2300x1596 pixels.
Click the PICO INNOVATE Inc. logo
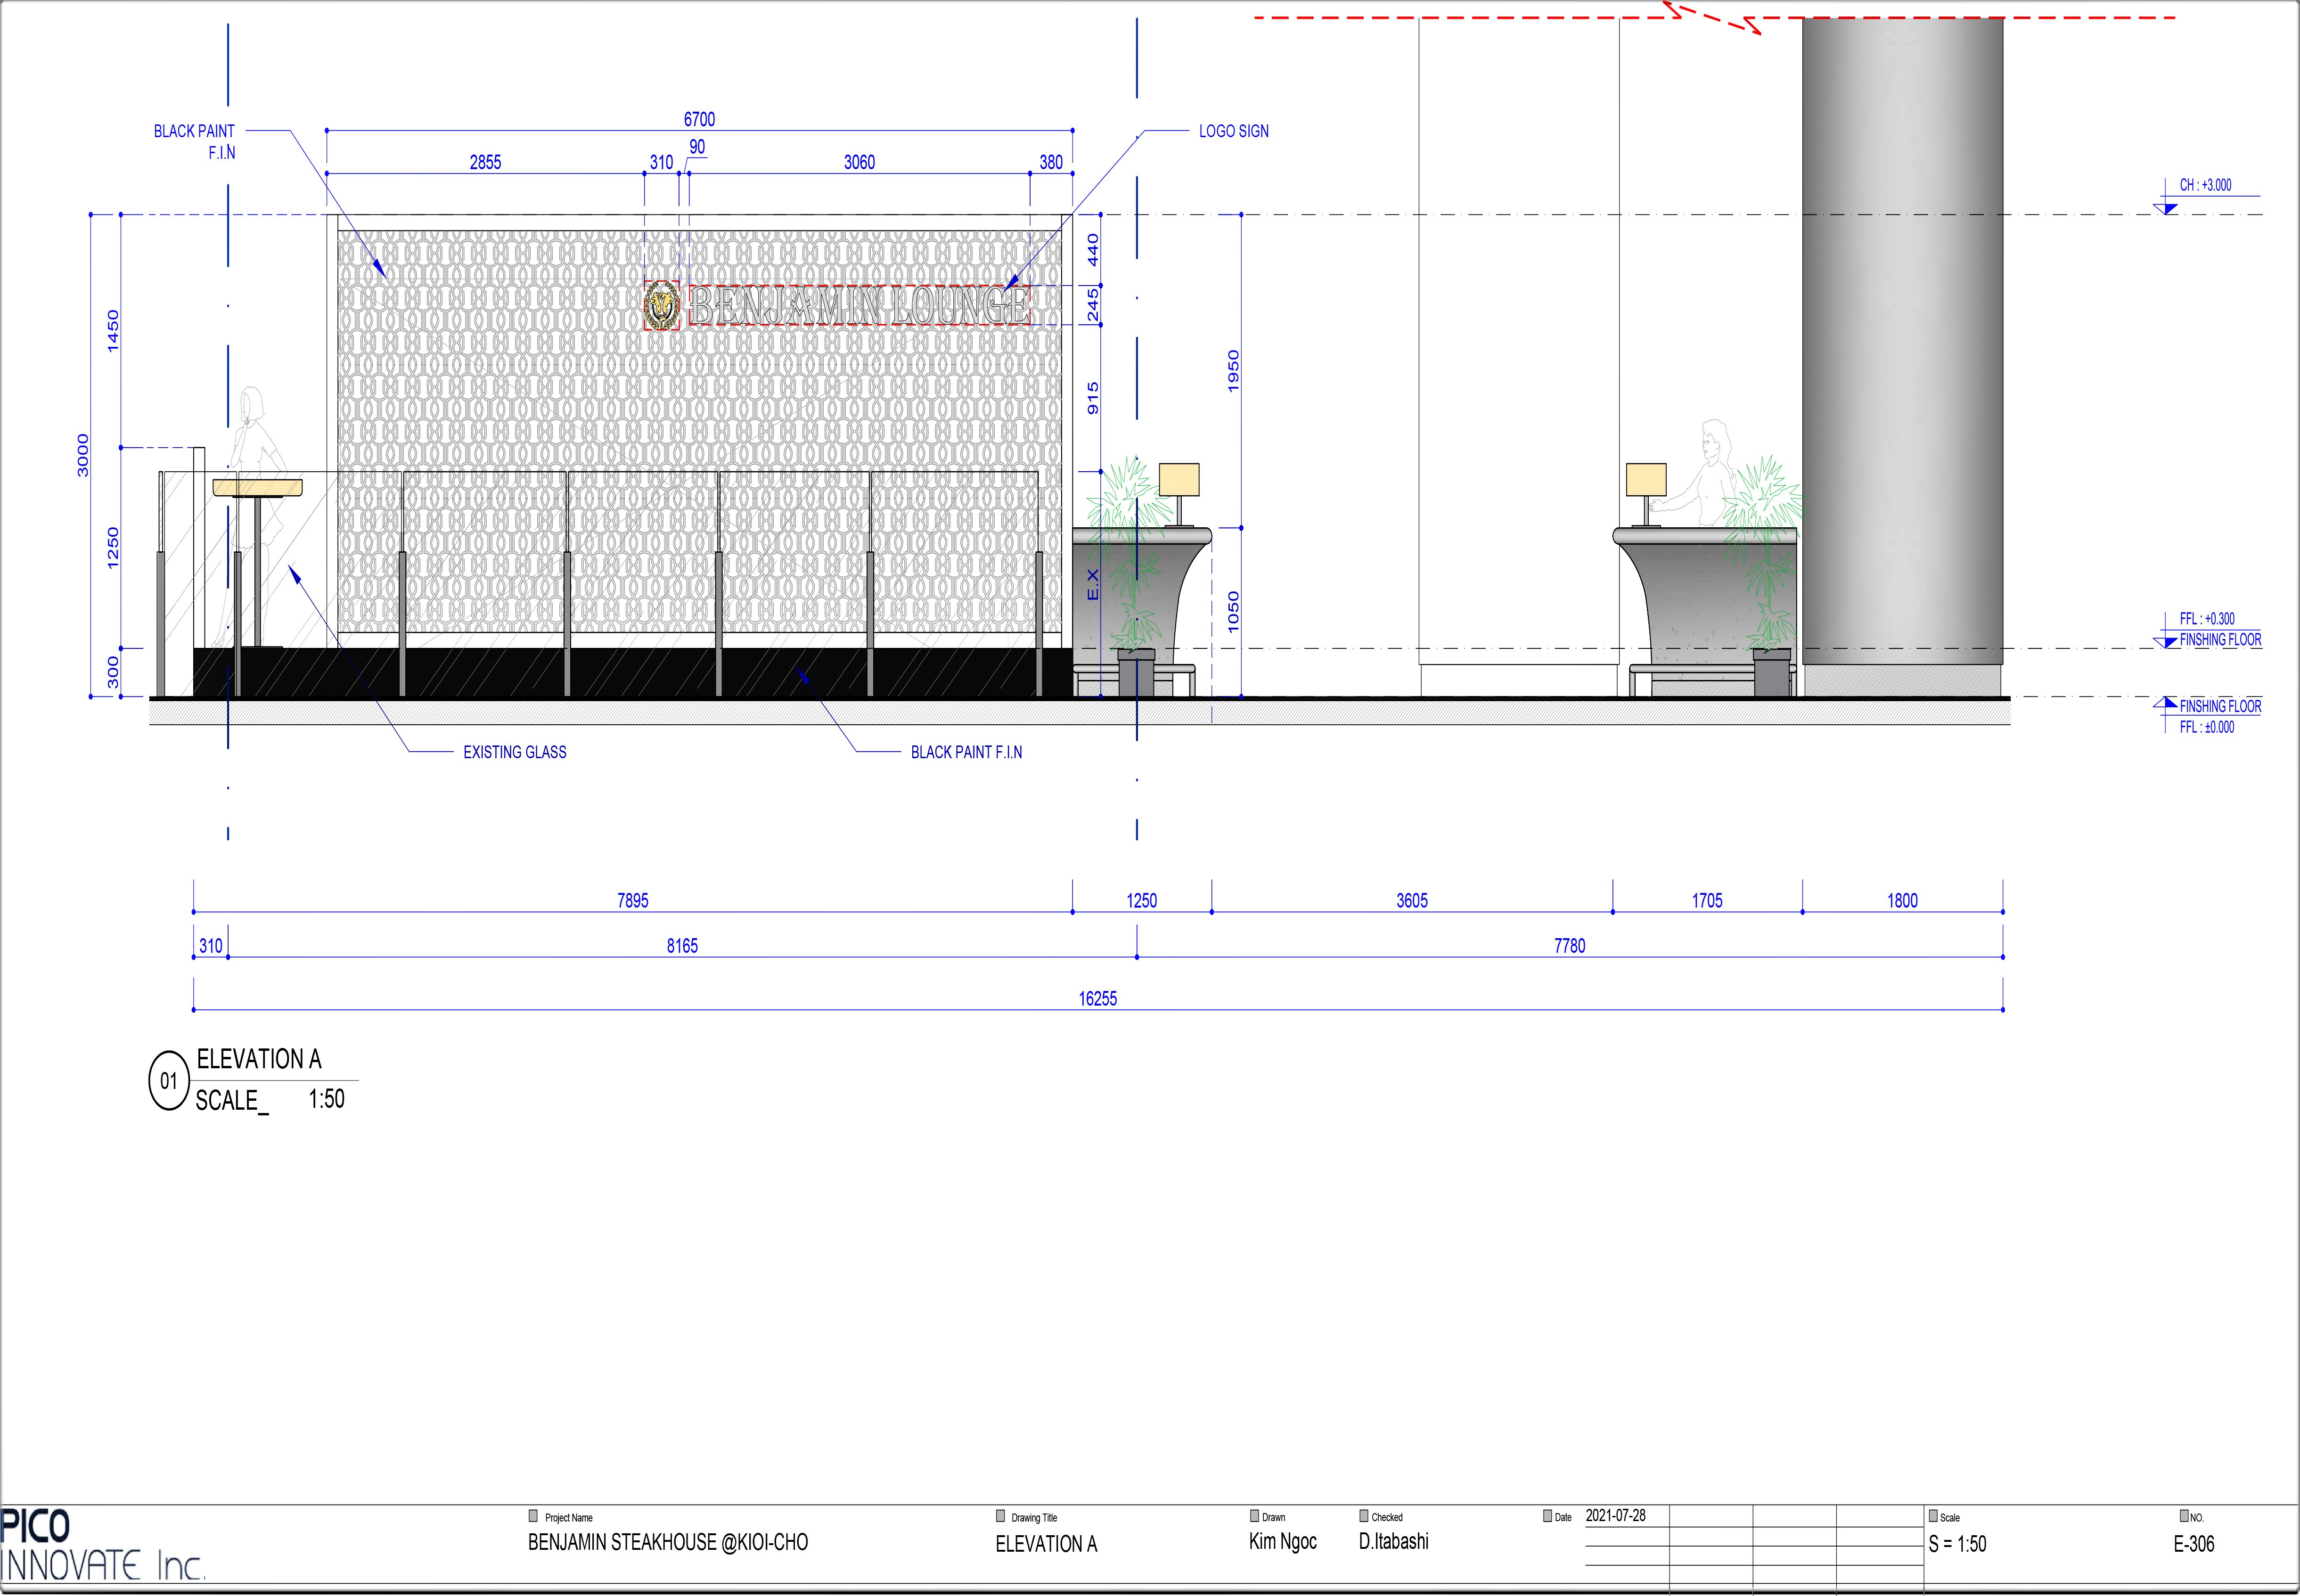click(100, 1546)
